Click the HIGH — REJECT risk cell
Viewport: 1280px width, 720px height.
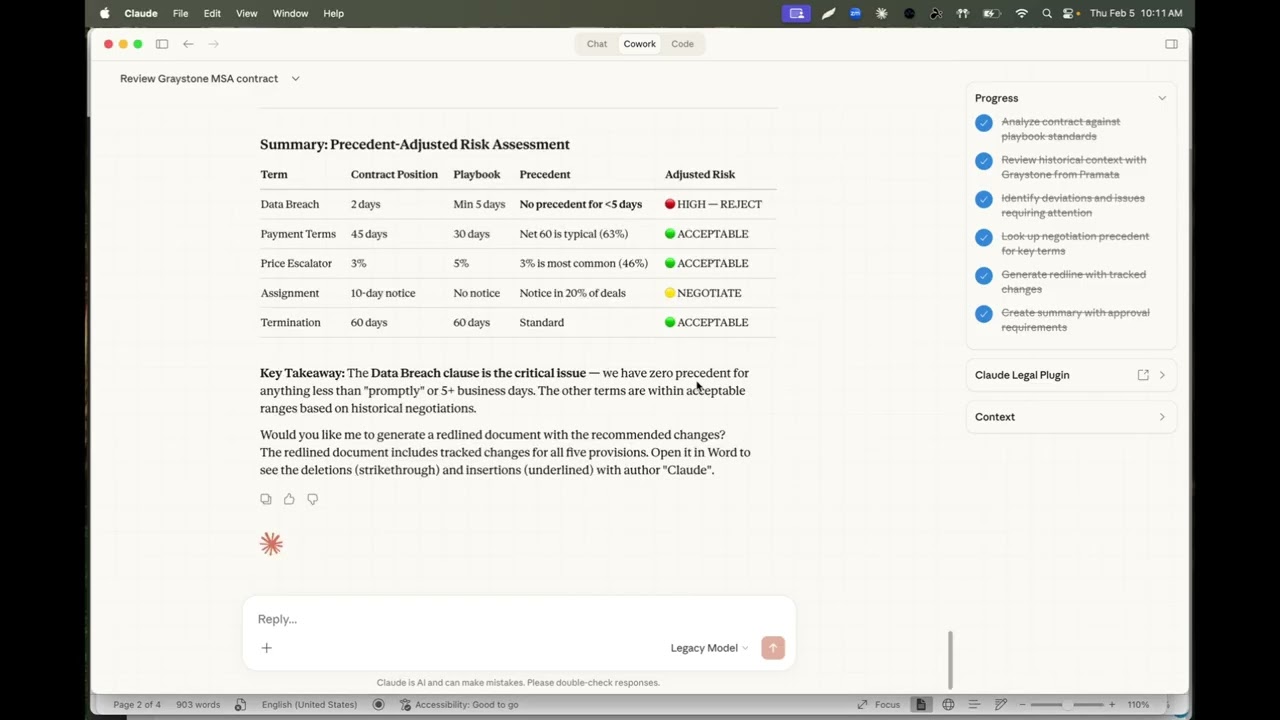tap(714, 204)
